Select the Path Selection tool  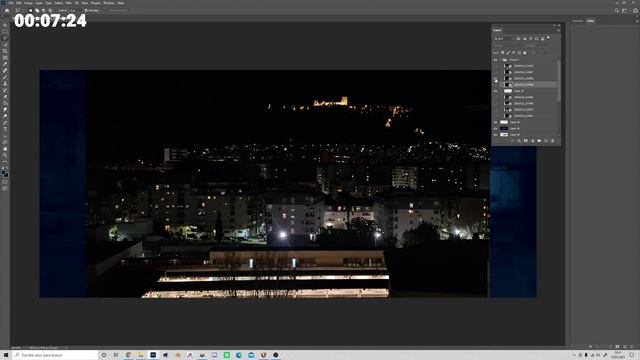click(5, 136)
